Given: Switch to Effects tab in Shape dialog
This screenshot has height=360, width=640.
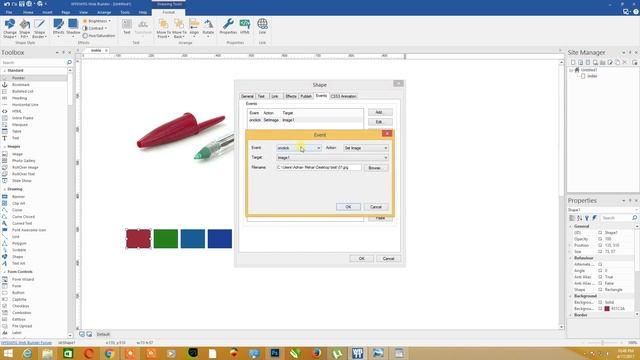Looking at the screenshot, I should [x=291, y=96].
